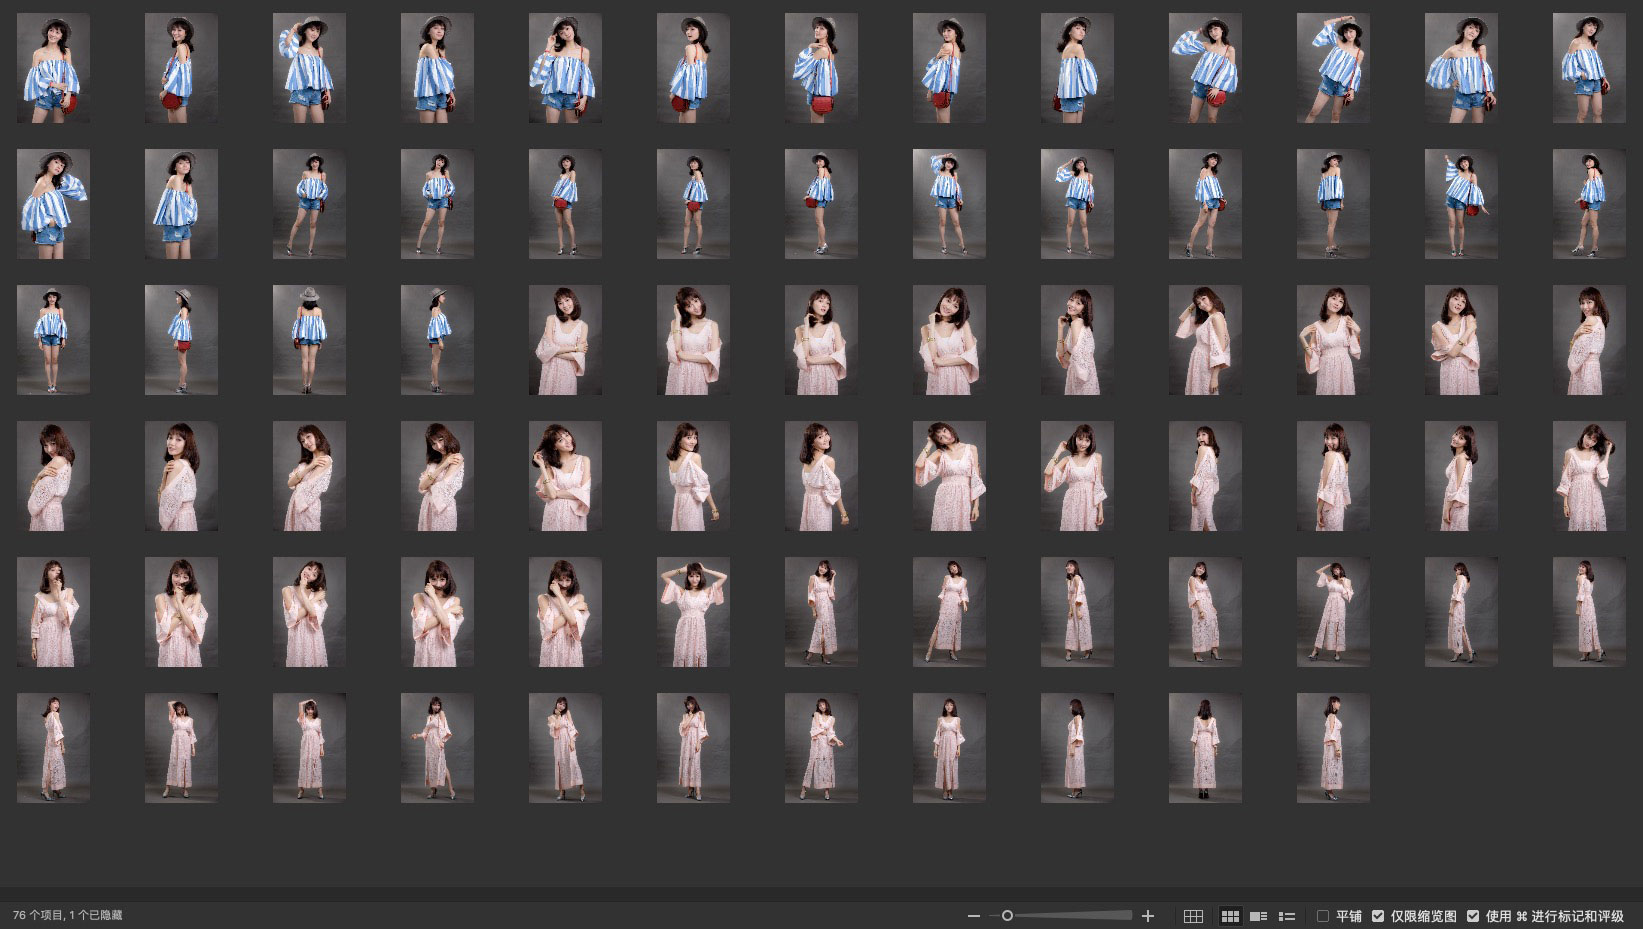Select the first thumbnail in the bottom row
This screenshot has width=1643, height=929.
[x=53, y=748]
